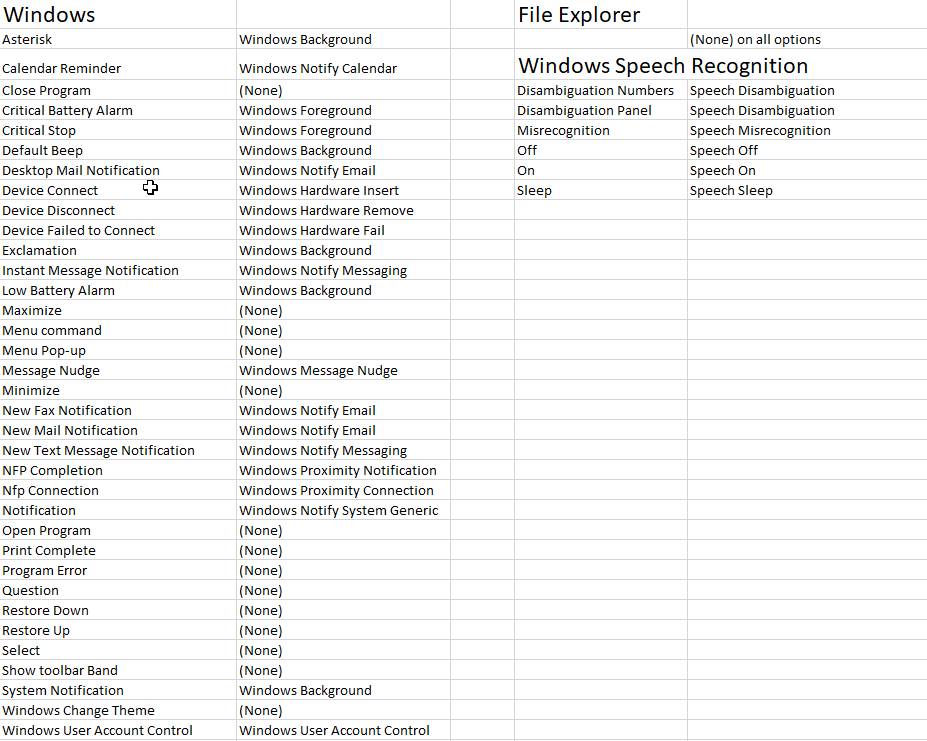The height and width of the screenshot is (741, 927).
Task: Select the 'Windows Hardware Fail' cell
Action: pyautogui.click(x=343, y=230)
